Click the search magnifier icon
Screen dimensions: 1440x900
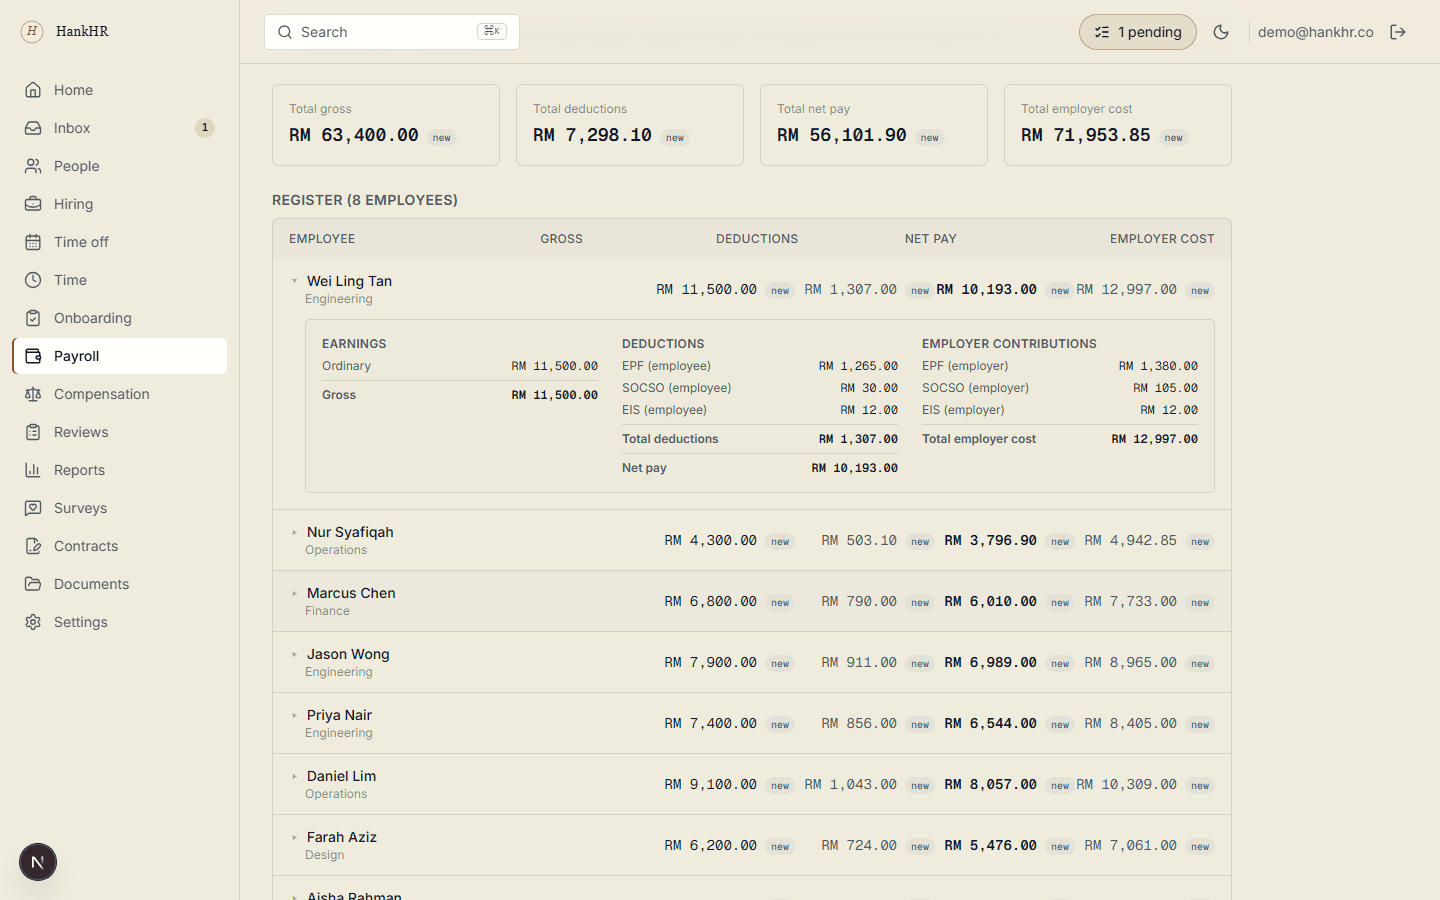pos(285,32)
